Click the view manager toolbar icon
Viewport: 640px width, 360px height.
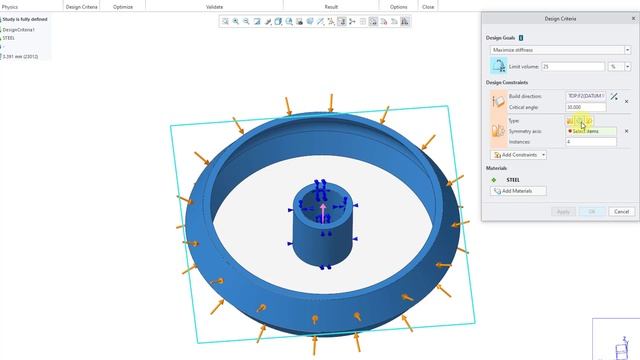[x=300, y=22]
